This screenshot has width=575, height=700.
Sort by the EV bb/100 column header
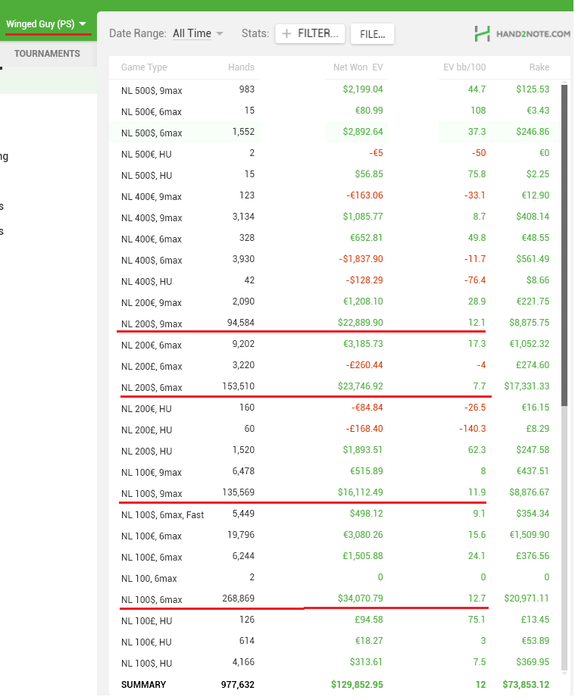pyautogui.click(x=464, y=67)
